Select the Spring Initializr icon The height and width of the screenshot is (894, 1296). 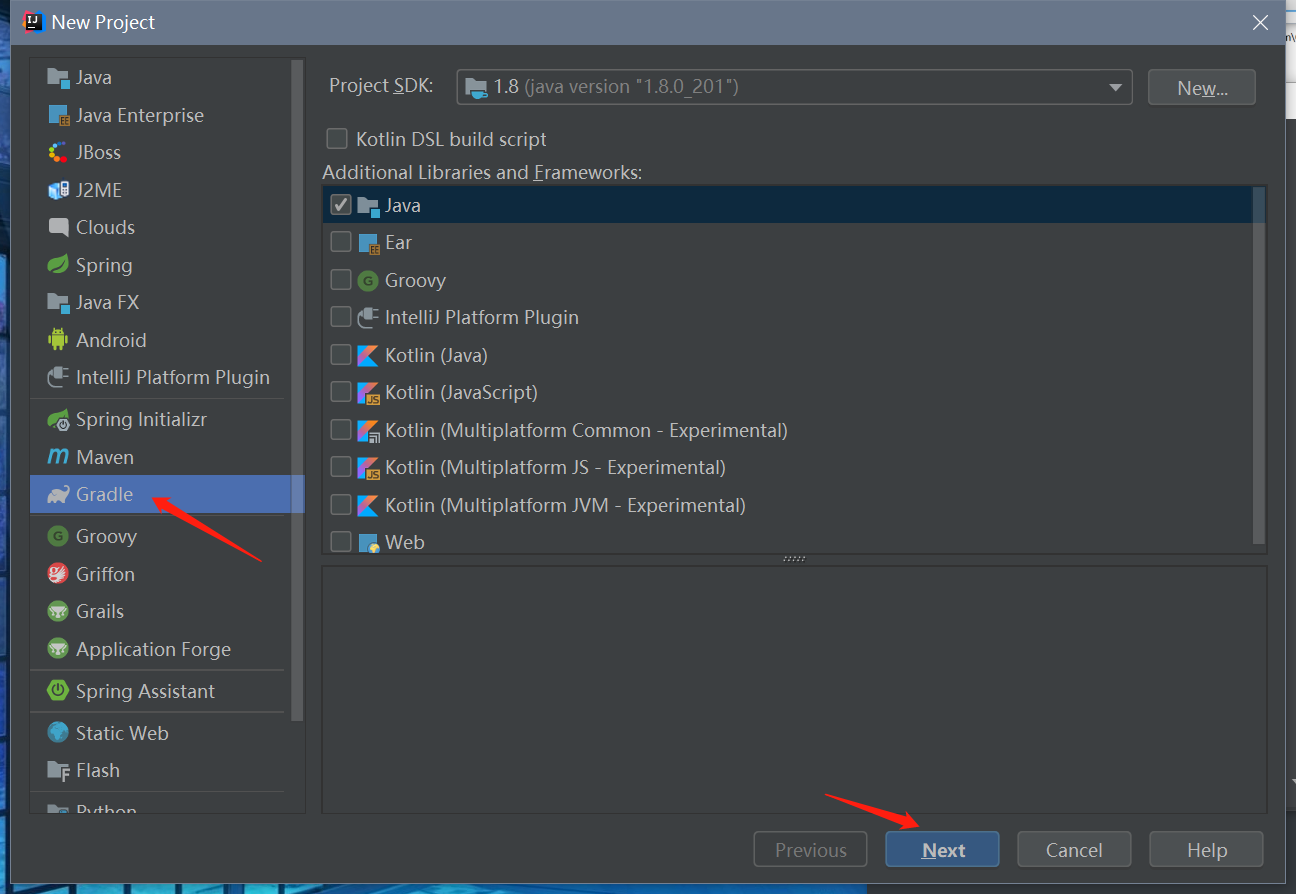[x=58, y=420]
